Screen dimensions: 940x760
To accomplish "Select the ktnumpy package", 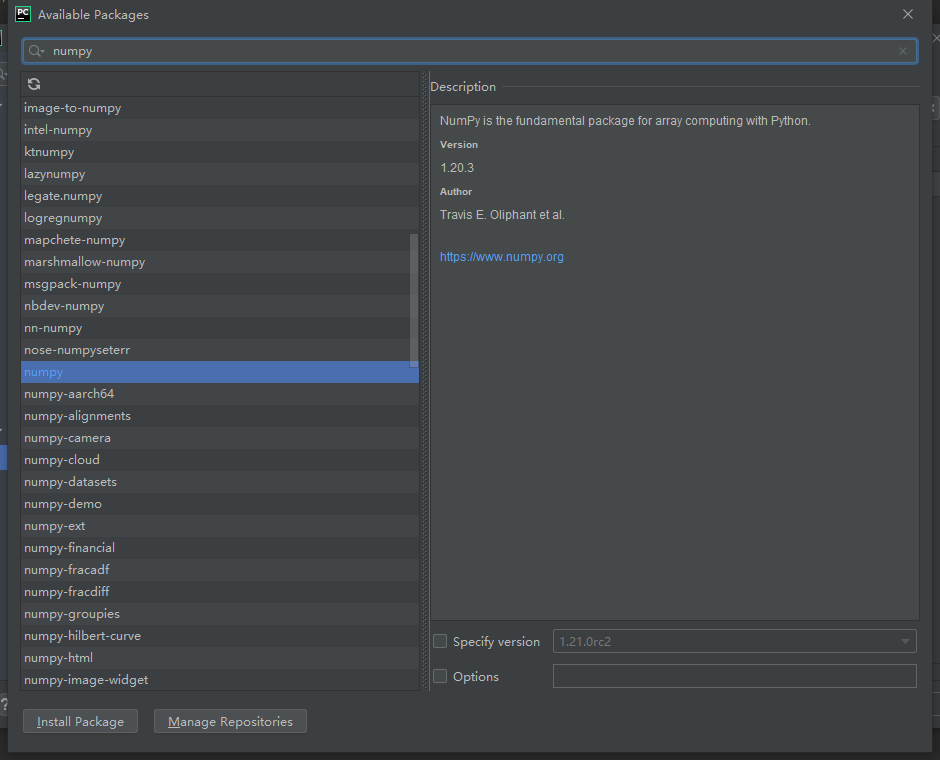I will click(x=49, y=151).
